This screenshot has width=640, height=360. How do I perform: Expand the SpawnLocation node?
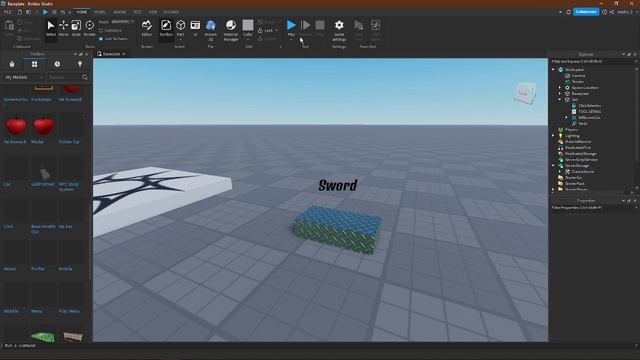(x=560, y=87)
